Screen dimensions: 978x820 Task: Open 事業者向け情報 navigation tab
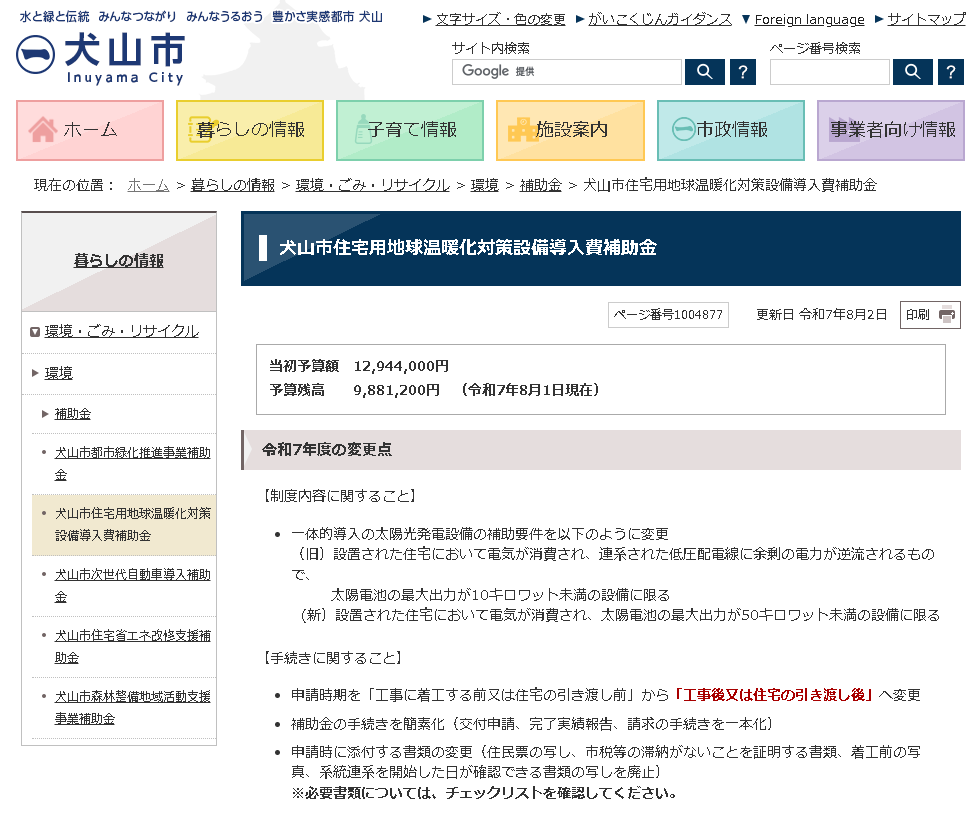pyautogui.click(x=891, y=130)
